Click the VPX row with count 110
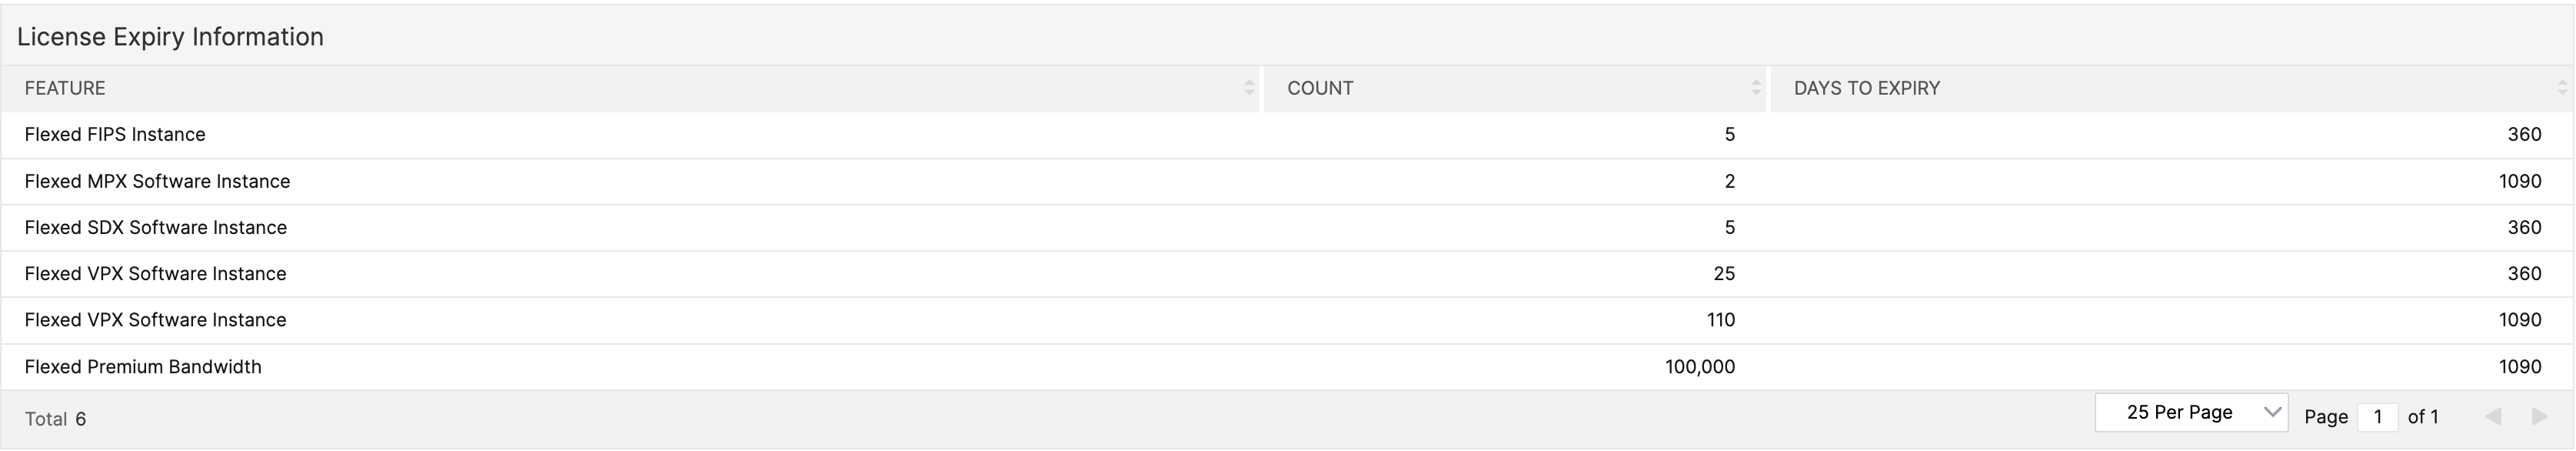The image size is (2576, 451). coord(1288,320)
